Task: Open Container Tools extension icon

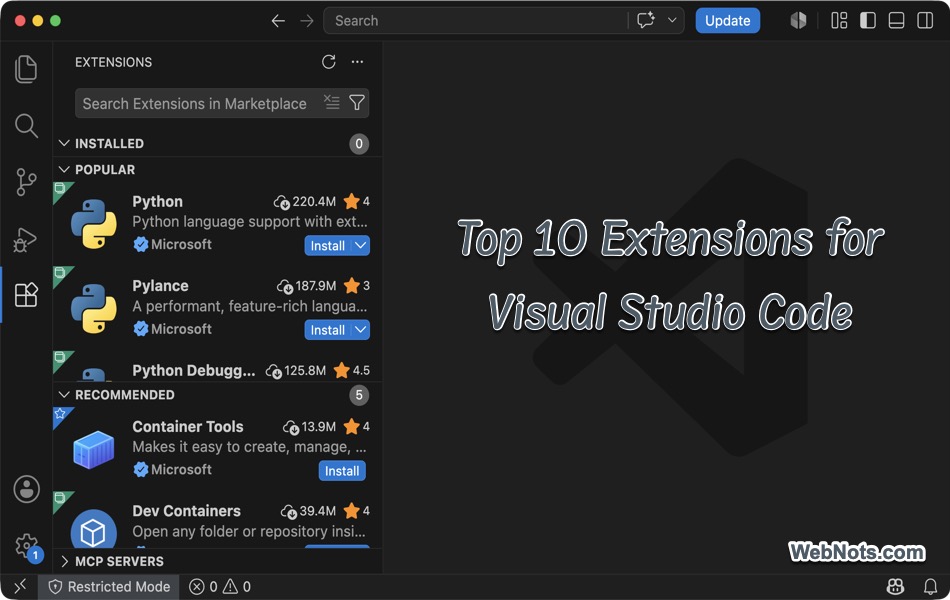Action: (x=94, y=449)
